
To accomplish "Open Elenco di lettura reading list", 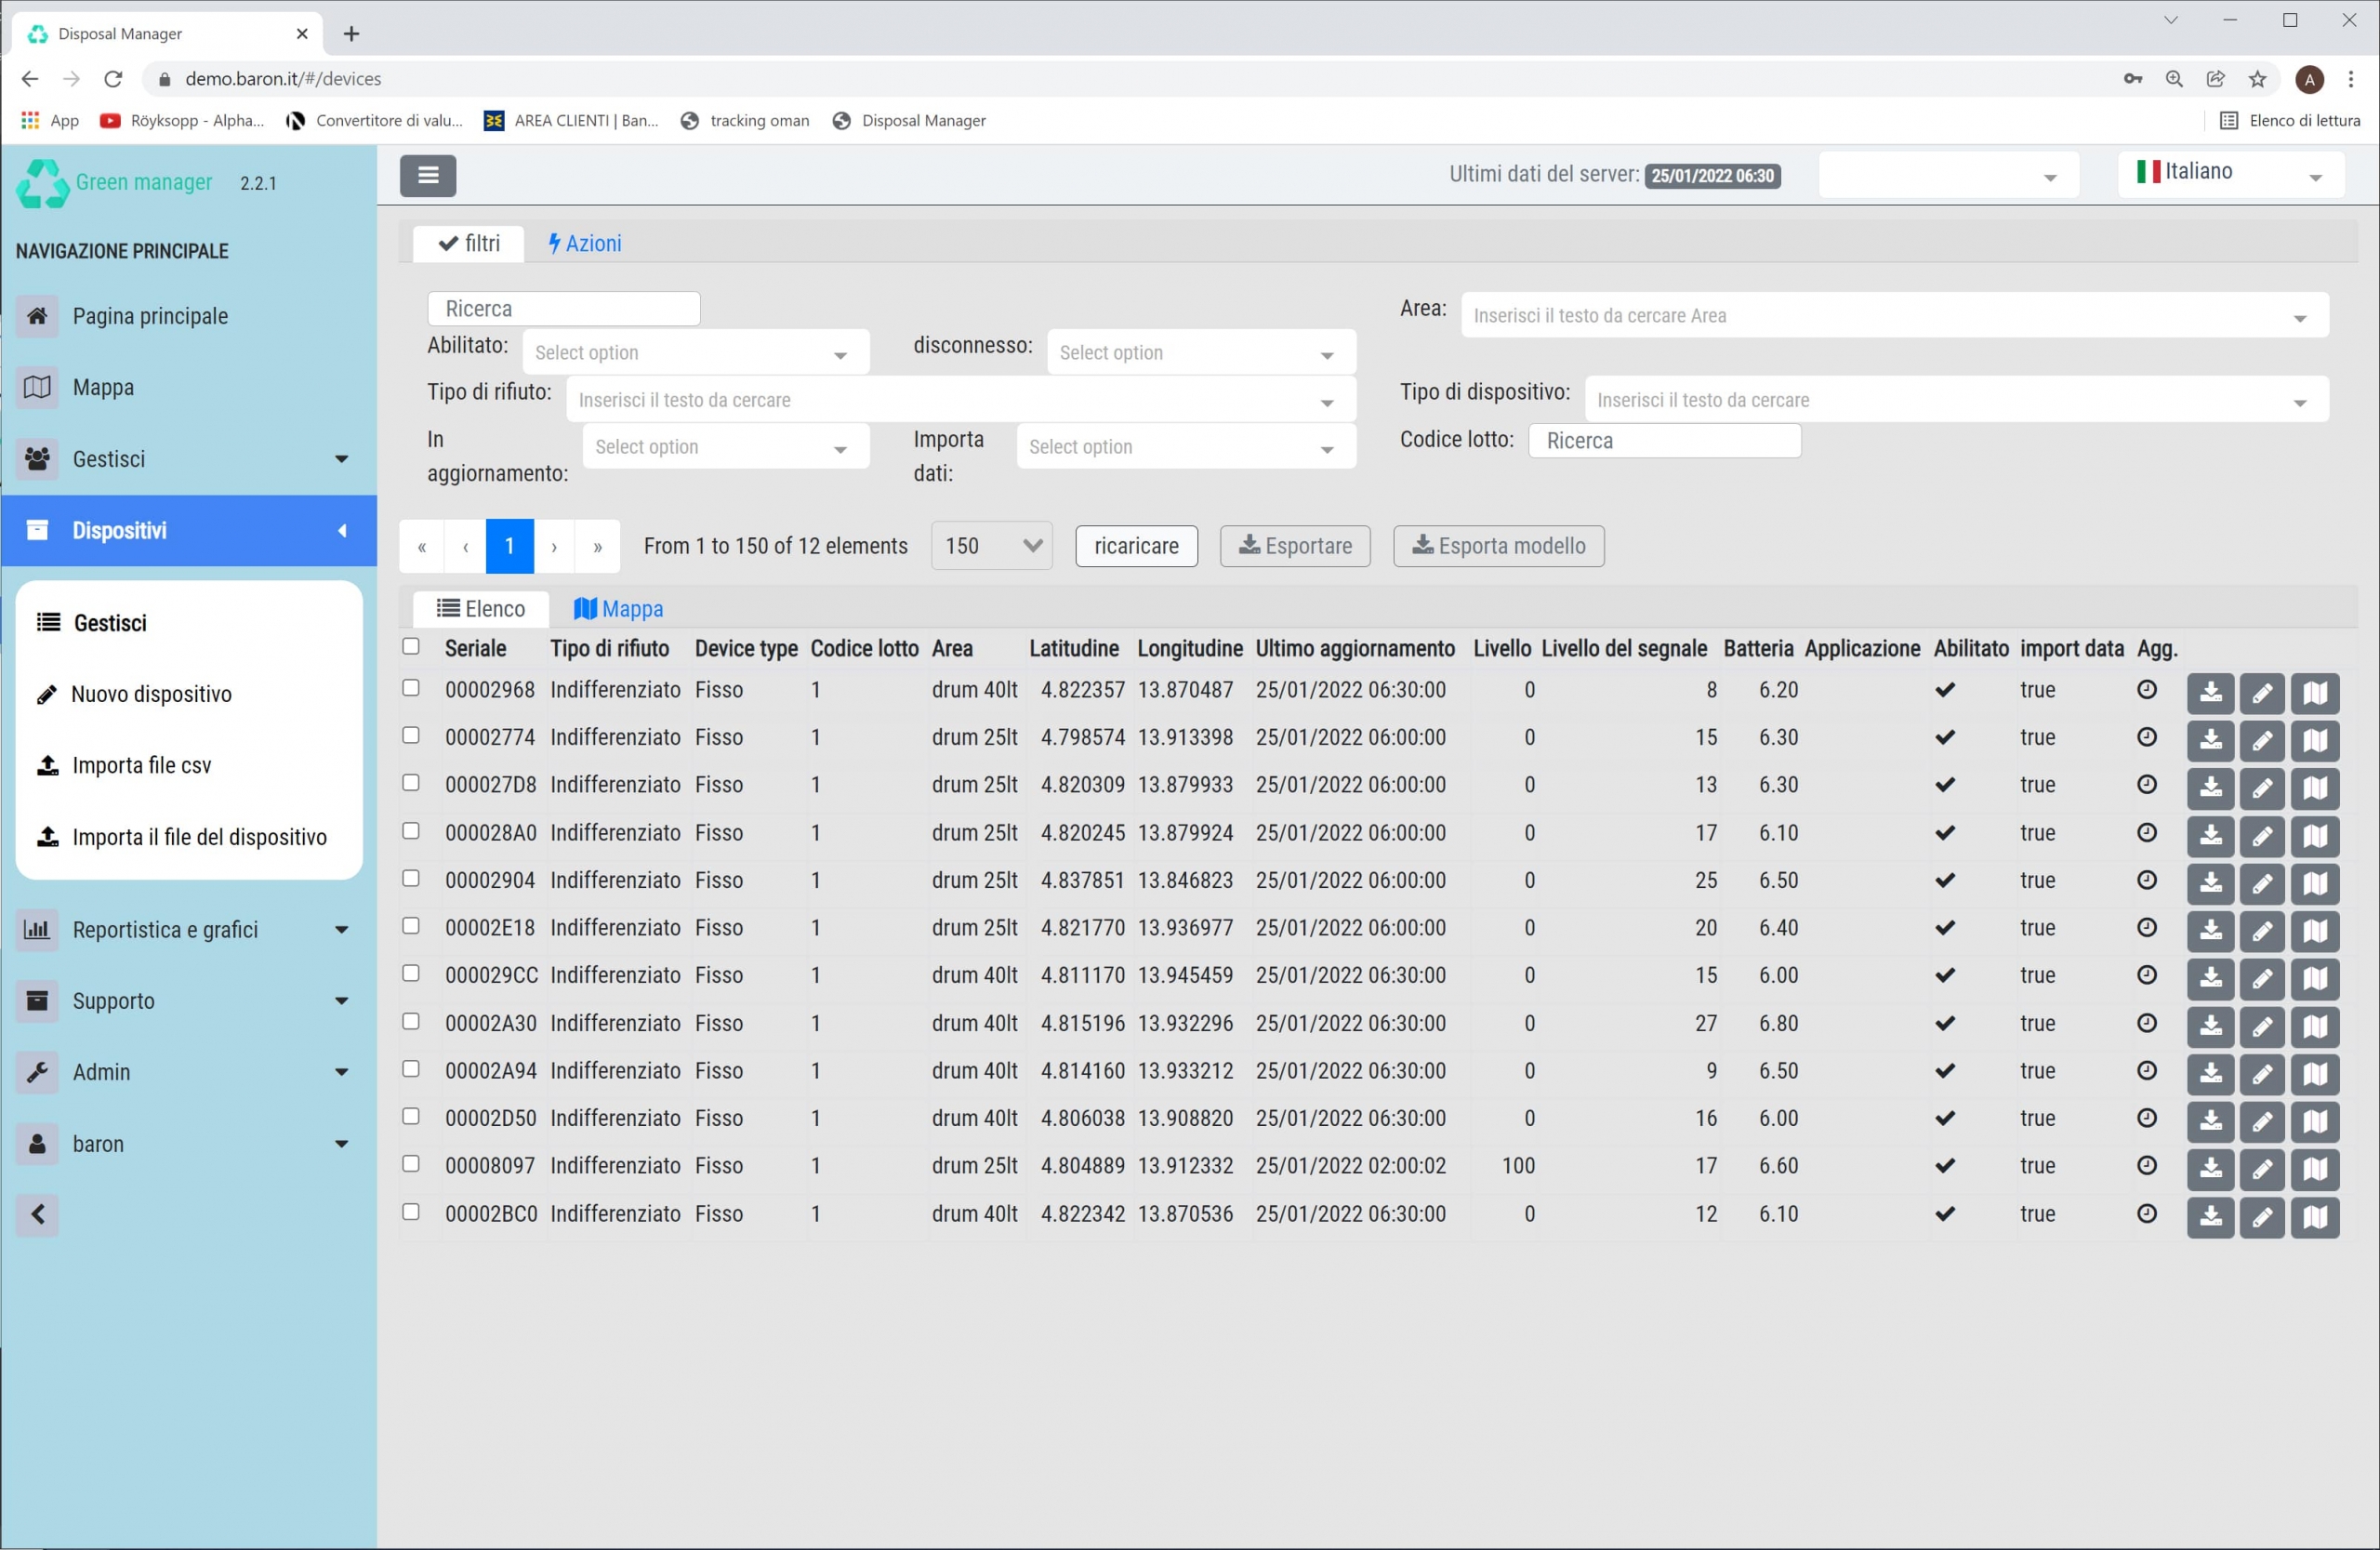I will click(x=2290, y=121).
